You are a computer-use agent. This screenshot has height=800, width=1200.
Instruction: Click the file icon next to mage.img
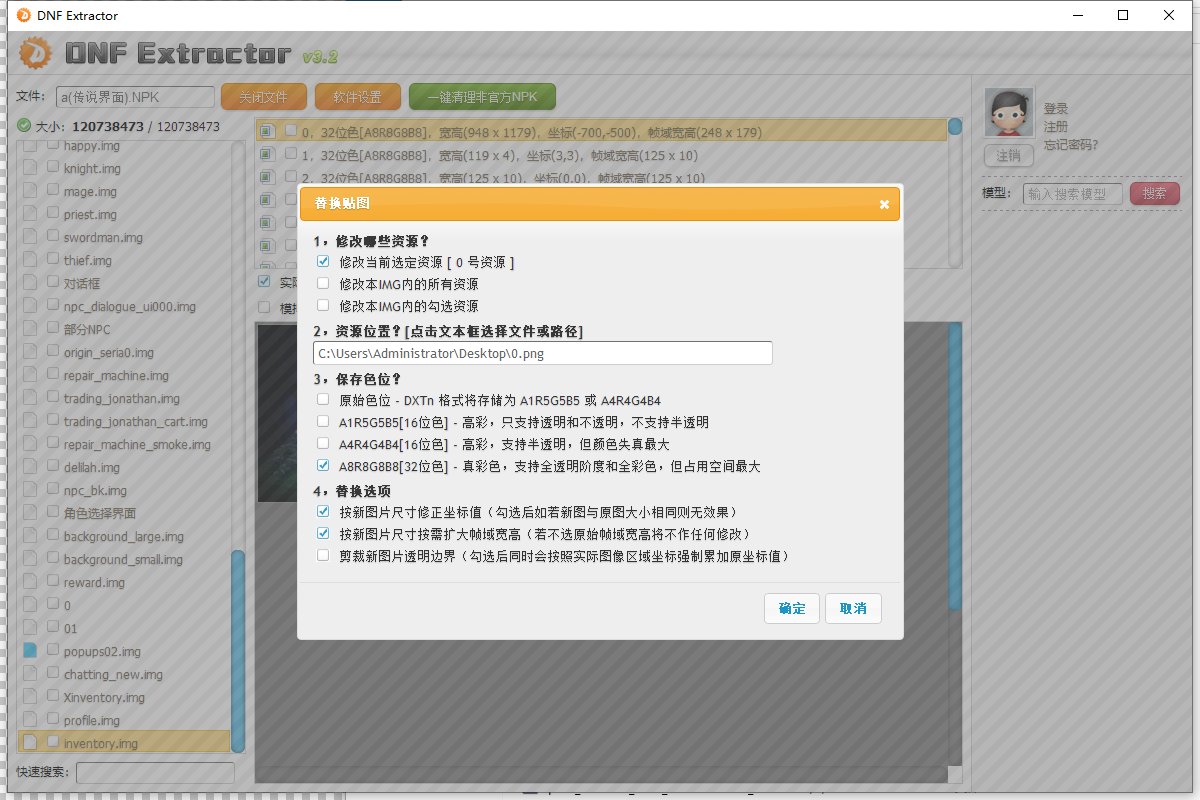(x=30, y=191)
